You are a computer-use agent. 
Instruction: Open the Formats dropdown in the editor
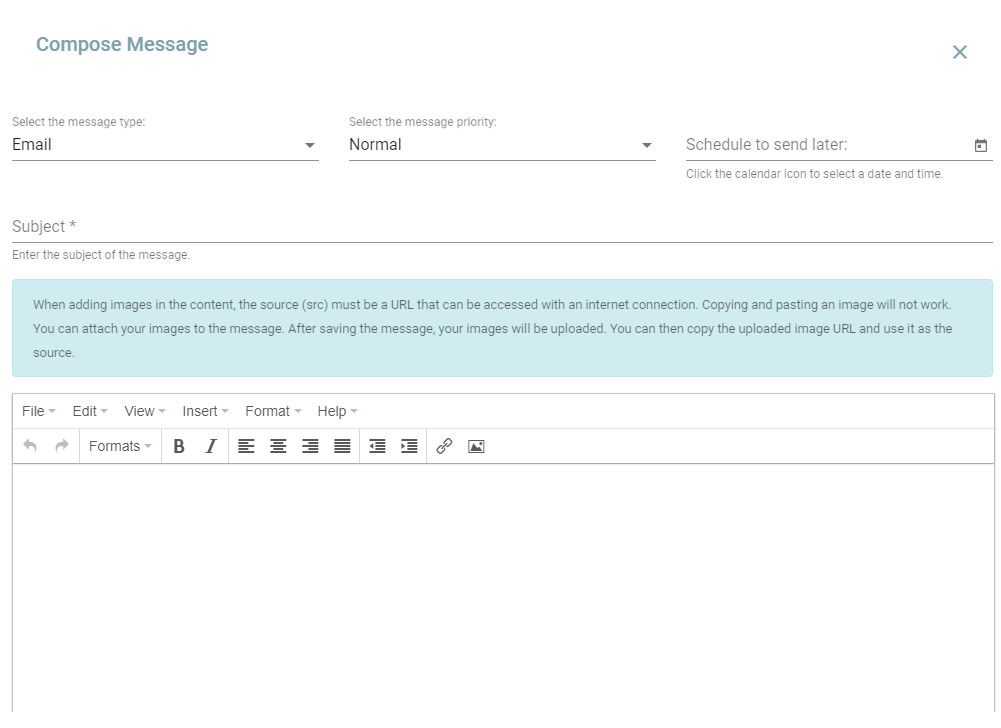119,446
